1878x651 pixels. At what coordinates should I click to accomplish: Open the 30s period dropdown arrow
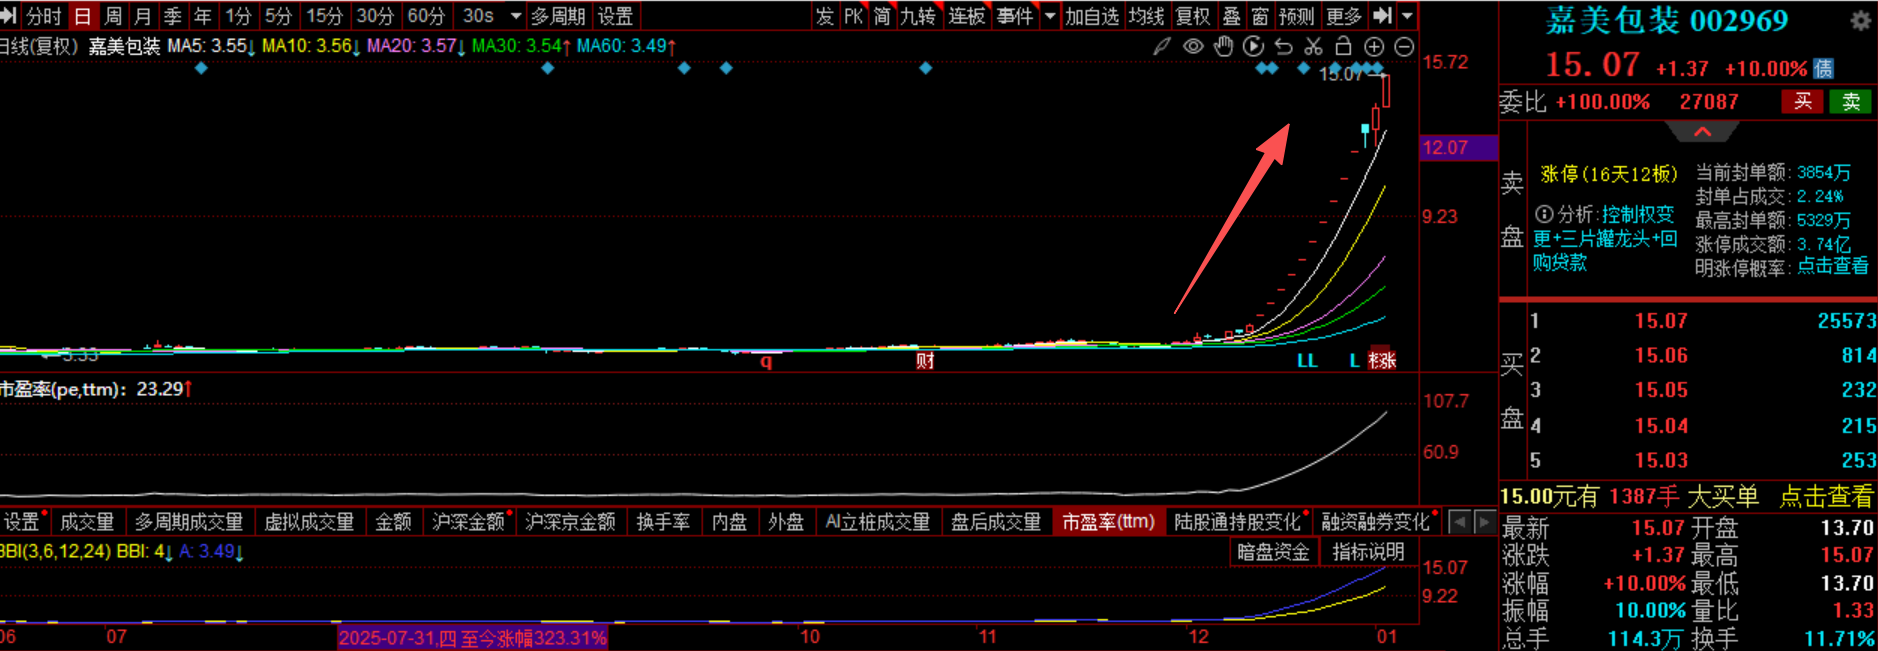point(516,16)
